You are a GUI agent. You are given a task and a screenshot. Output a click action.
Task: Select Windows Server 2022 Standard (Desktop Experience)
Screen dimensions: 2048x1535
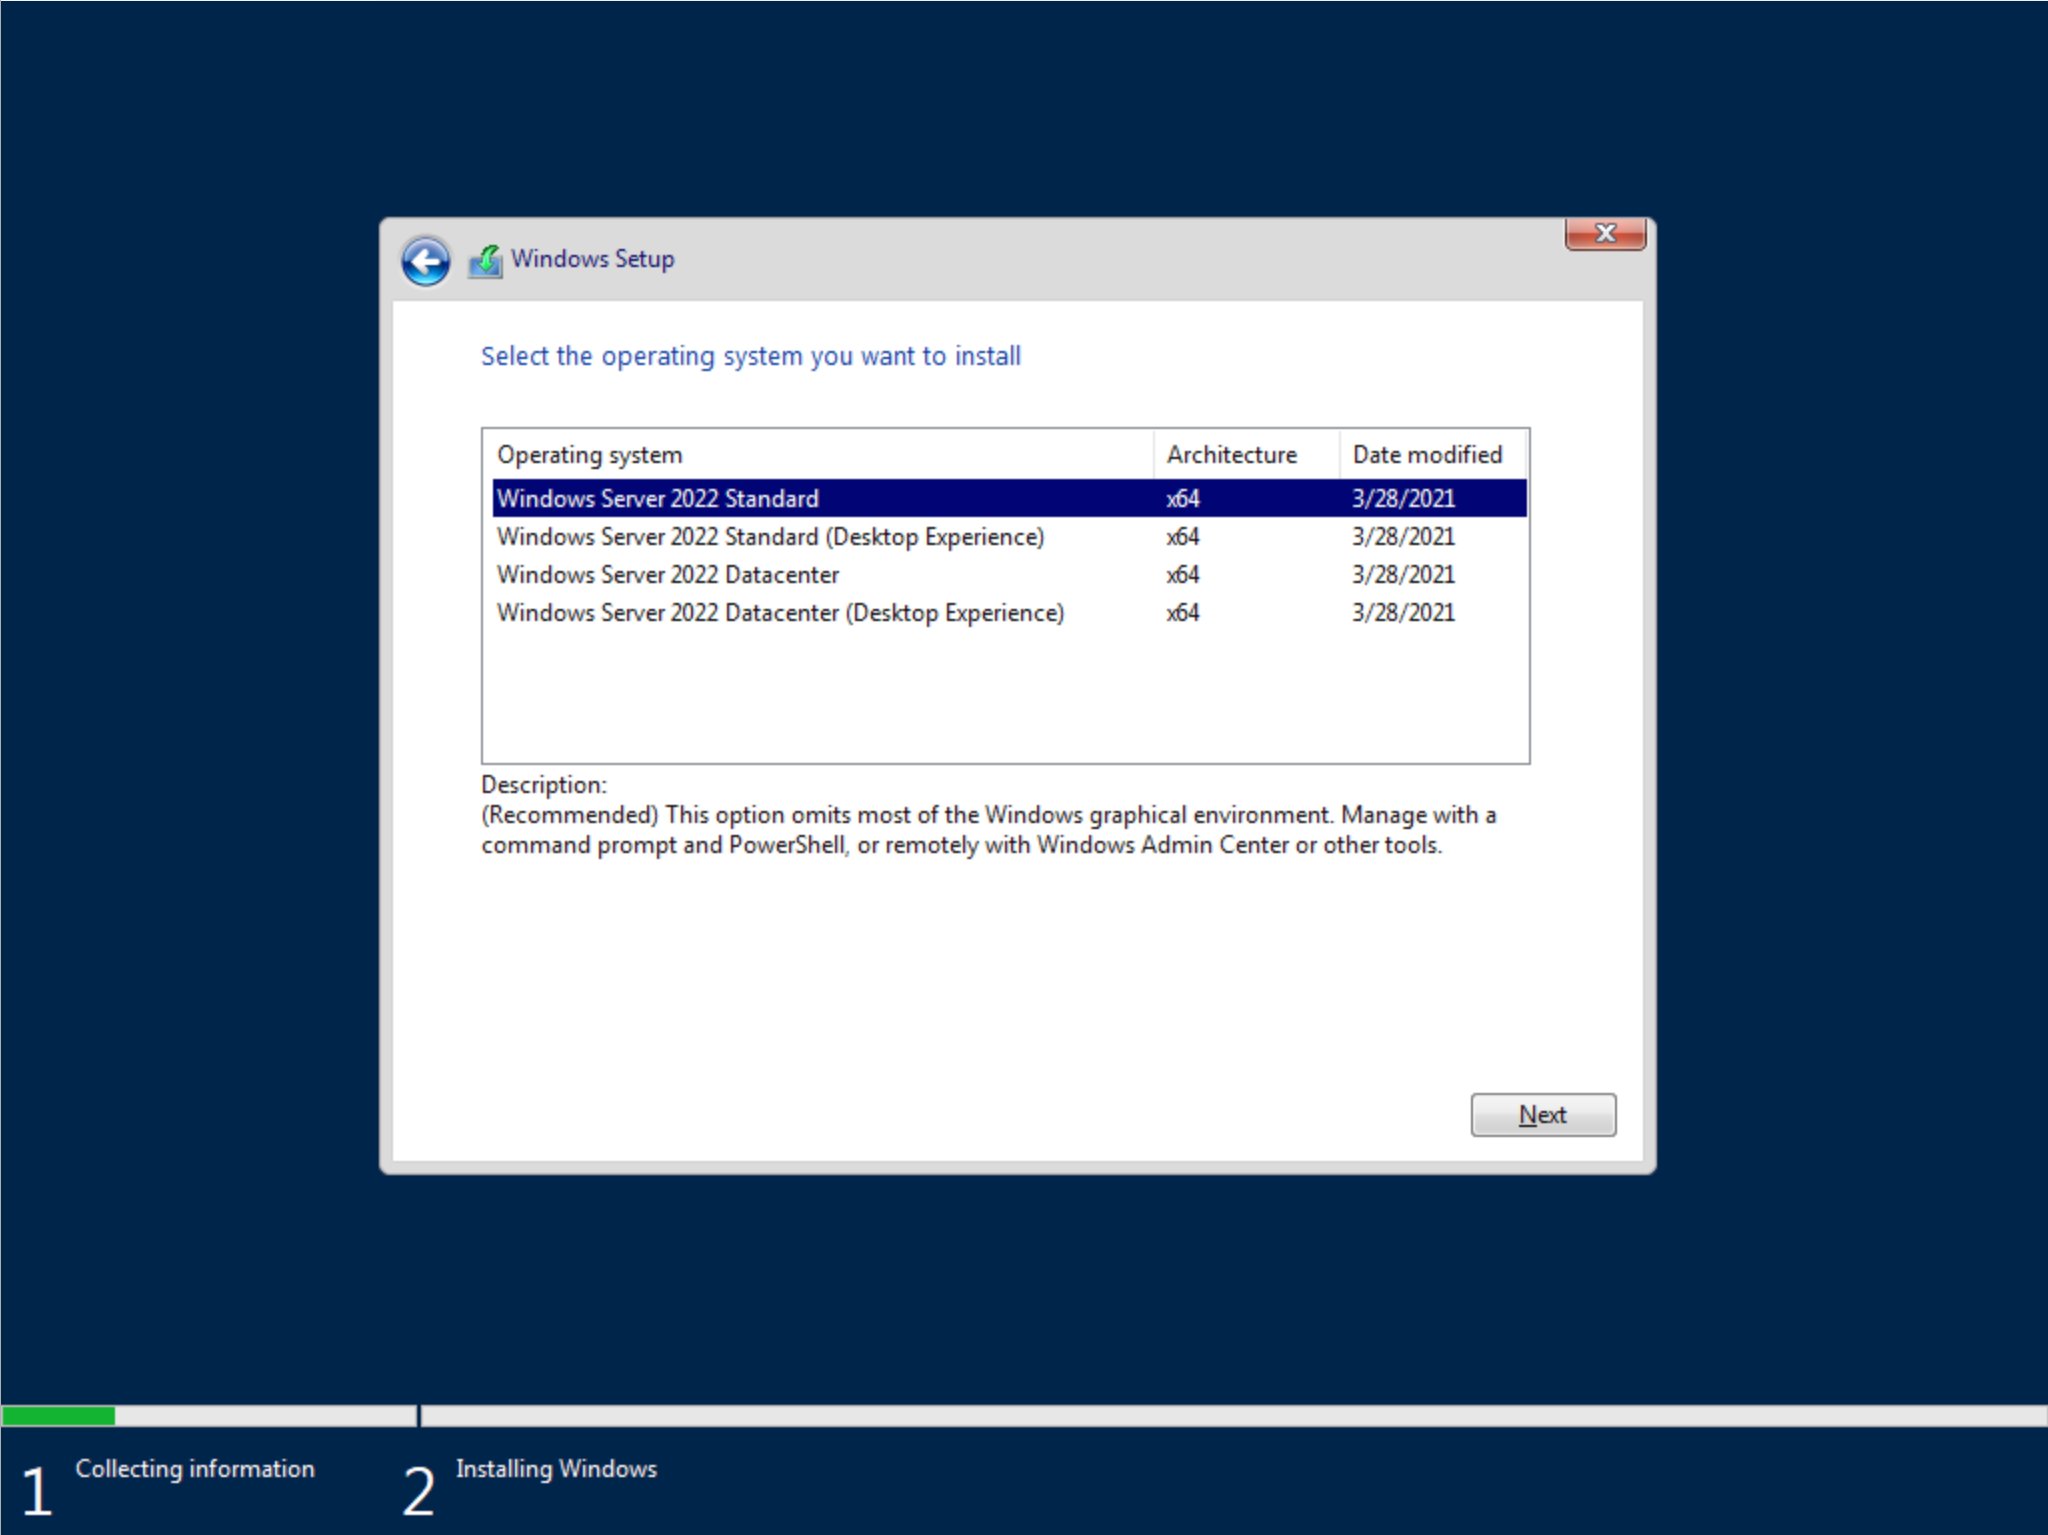[770, 537]
